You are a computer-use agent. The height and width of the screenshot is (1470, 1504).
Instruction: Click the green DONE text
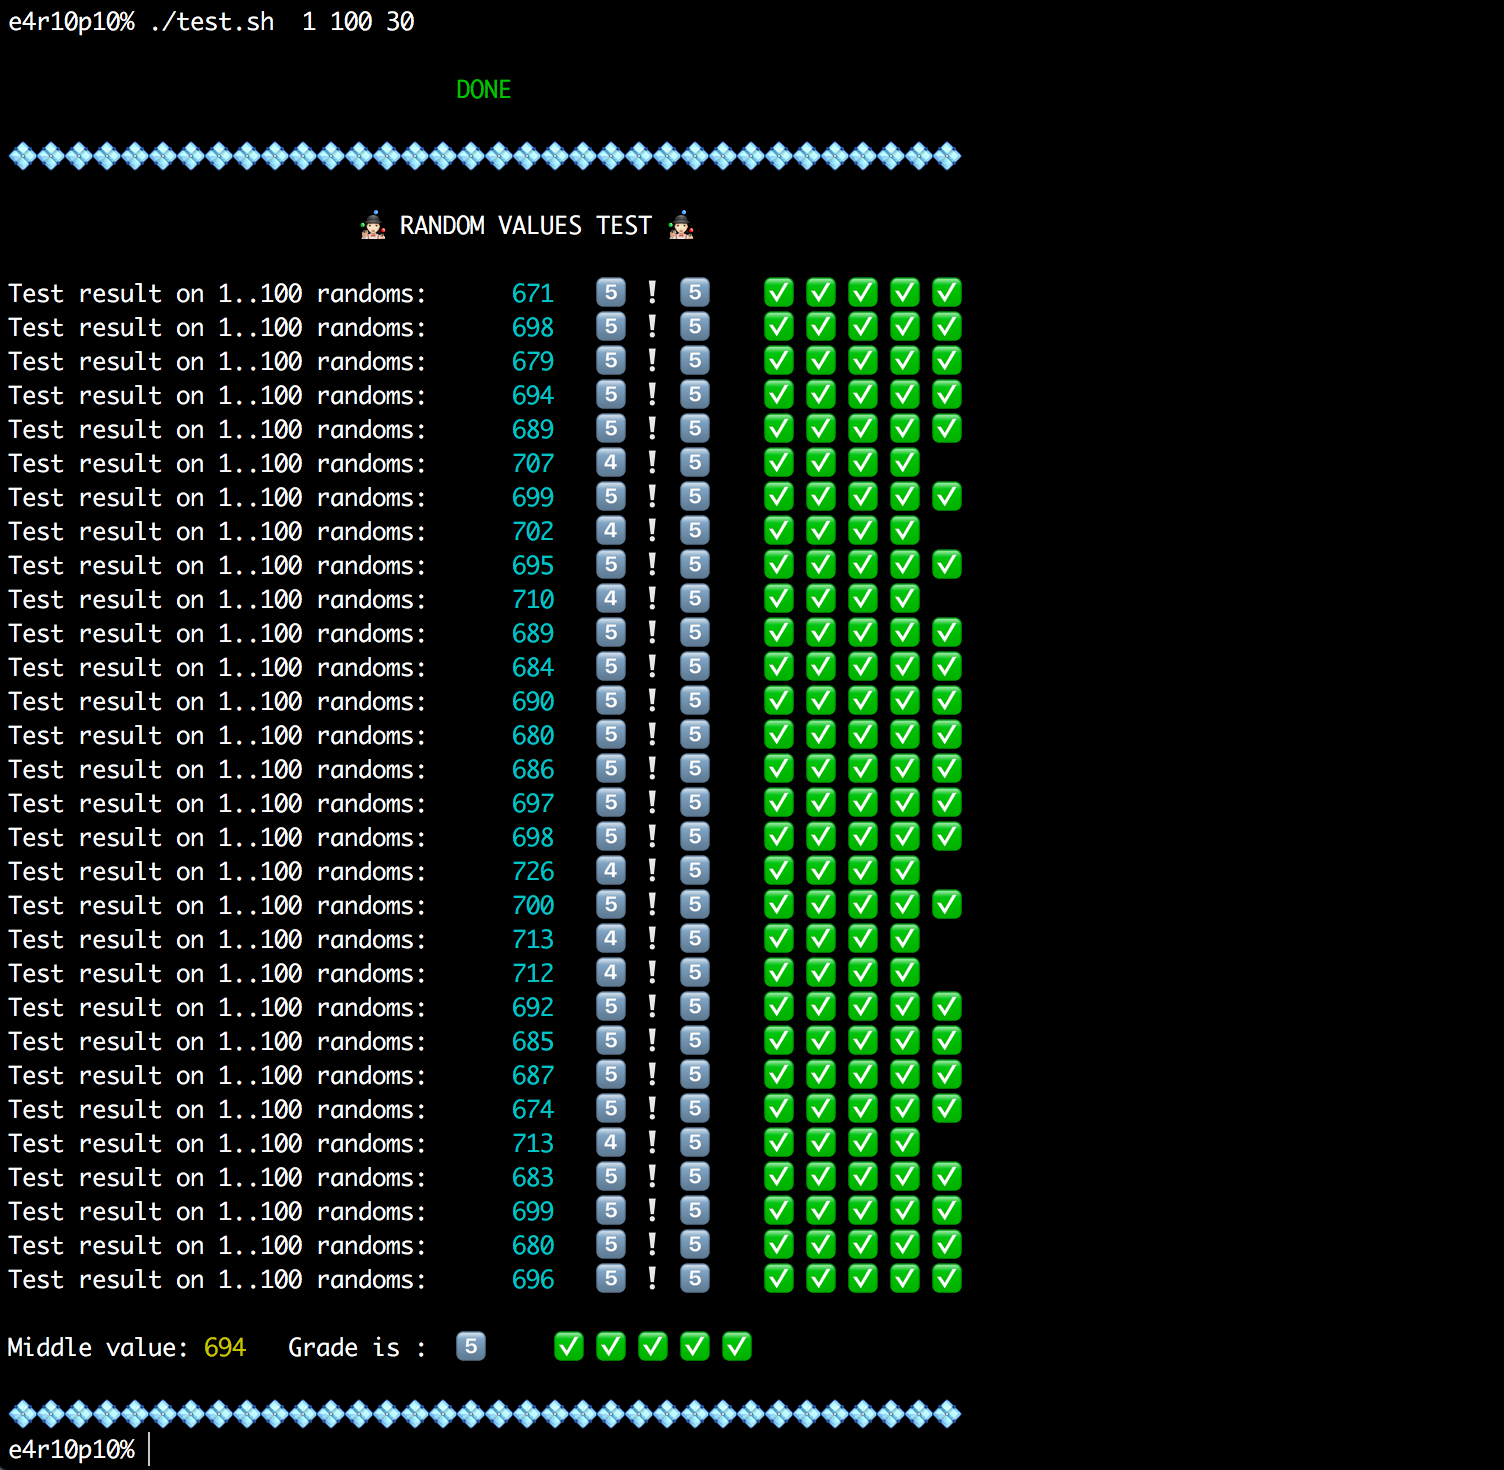(x=484, y=90)
